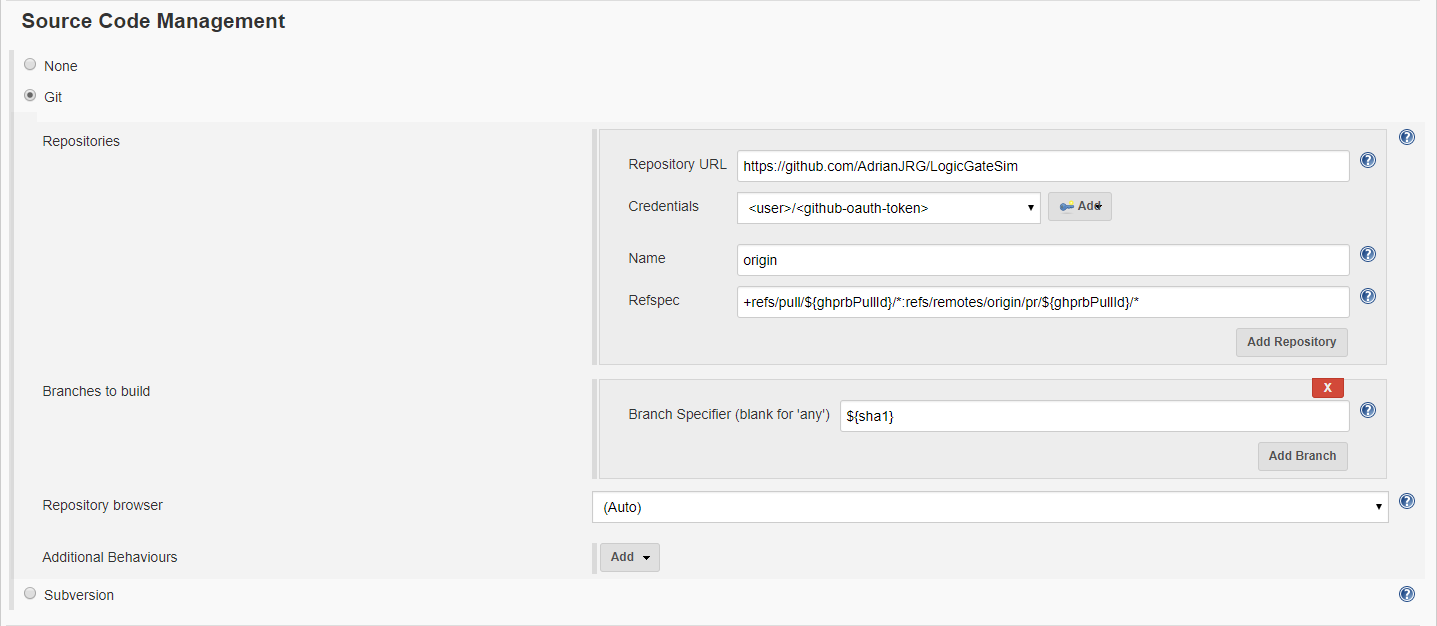Click the Add Branch button
Image resolution: width=1437 pixels, height=626 pixels.
coord(1302,456)
